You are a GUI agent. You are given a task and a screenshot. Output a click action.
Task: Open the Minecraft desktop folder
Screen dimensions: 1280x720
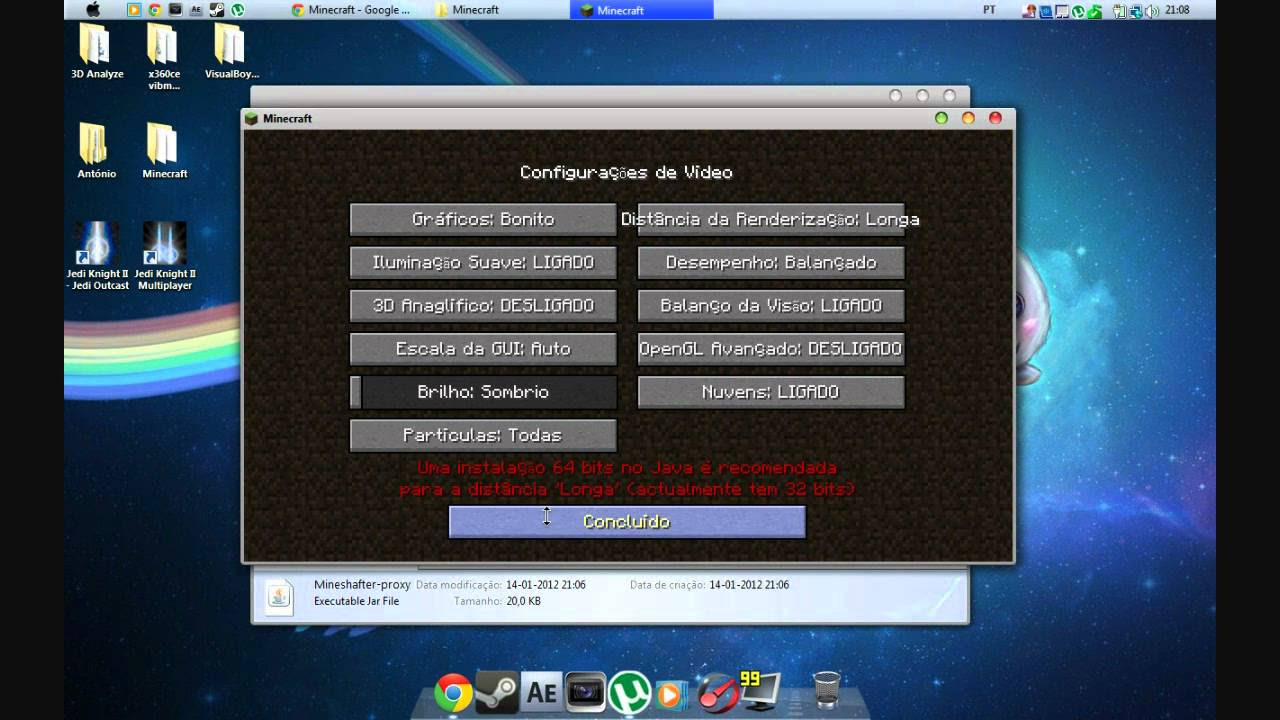164,151
